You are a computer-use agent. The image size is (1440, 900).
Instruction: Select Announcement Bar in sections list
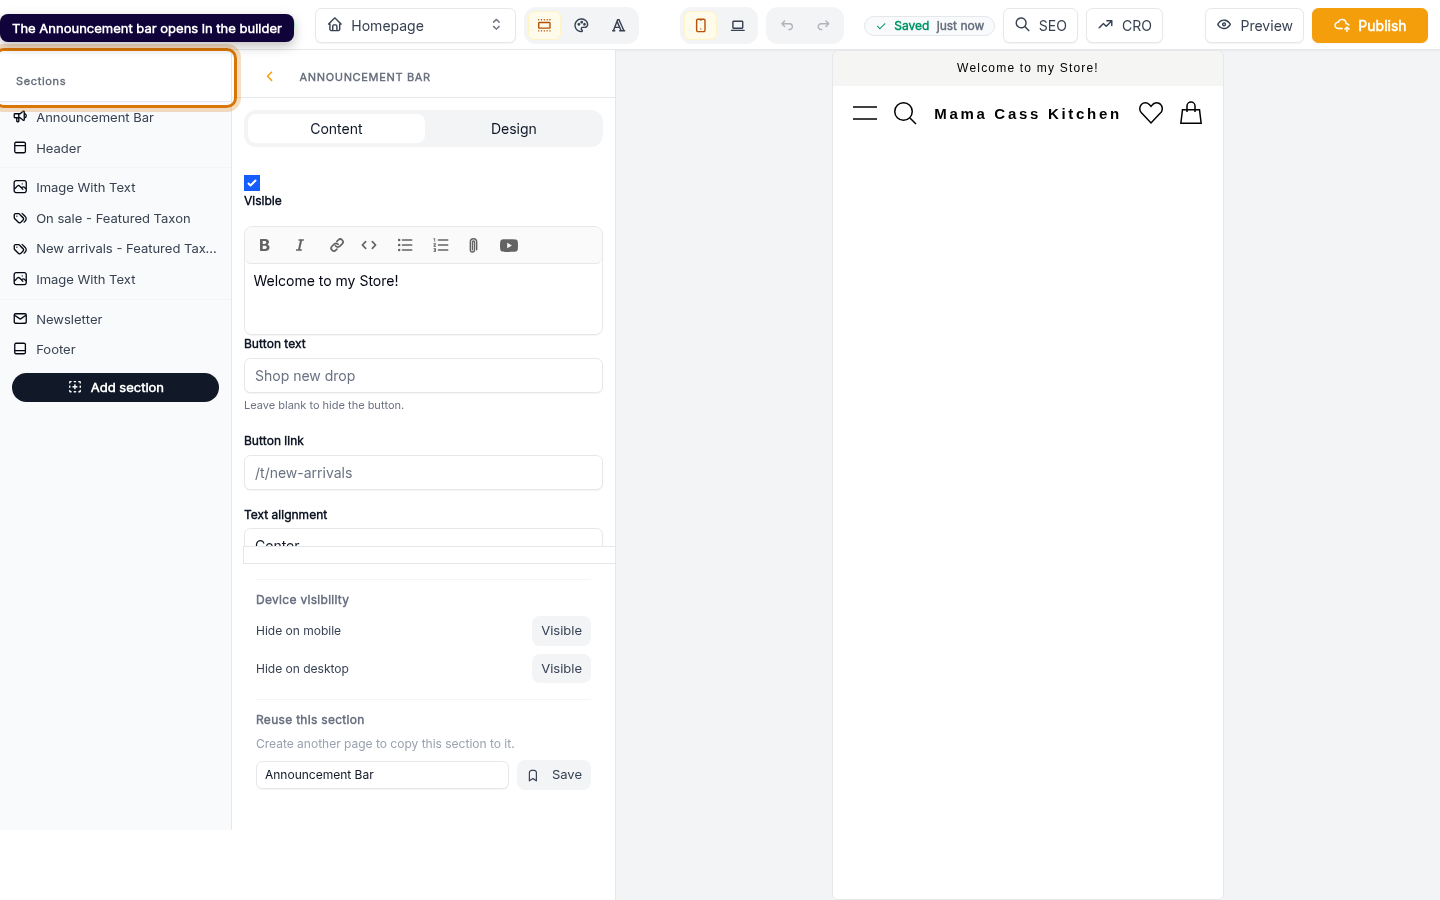tap(115, 118)
